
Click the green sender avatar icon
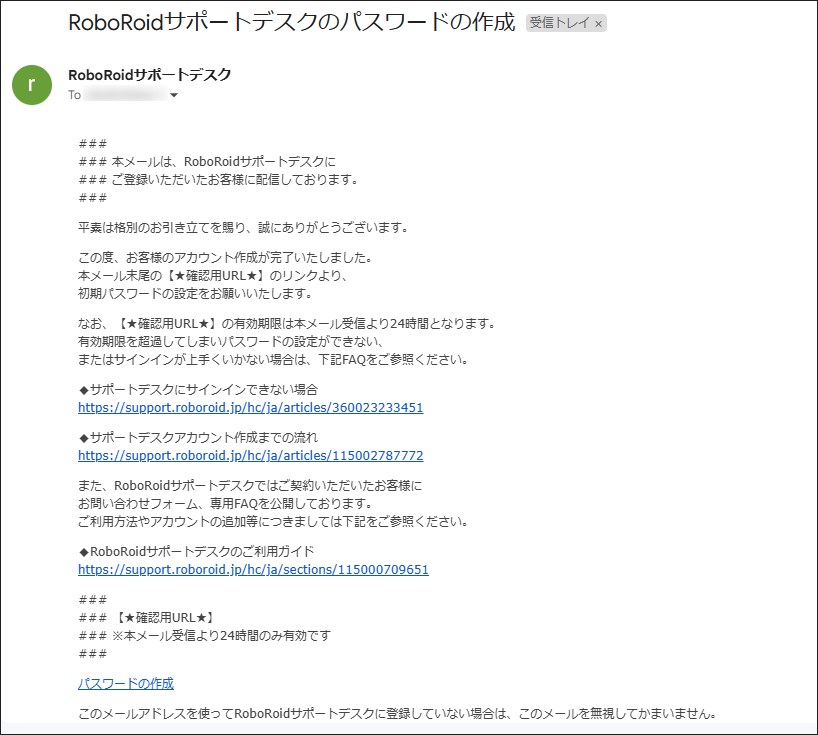tap(32, 85)
